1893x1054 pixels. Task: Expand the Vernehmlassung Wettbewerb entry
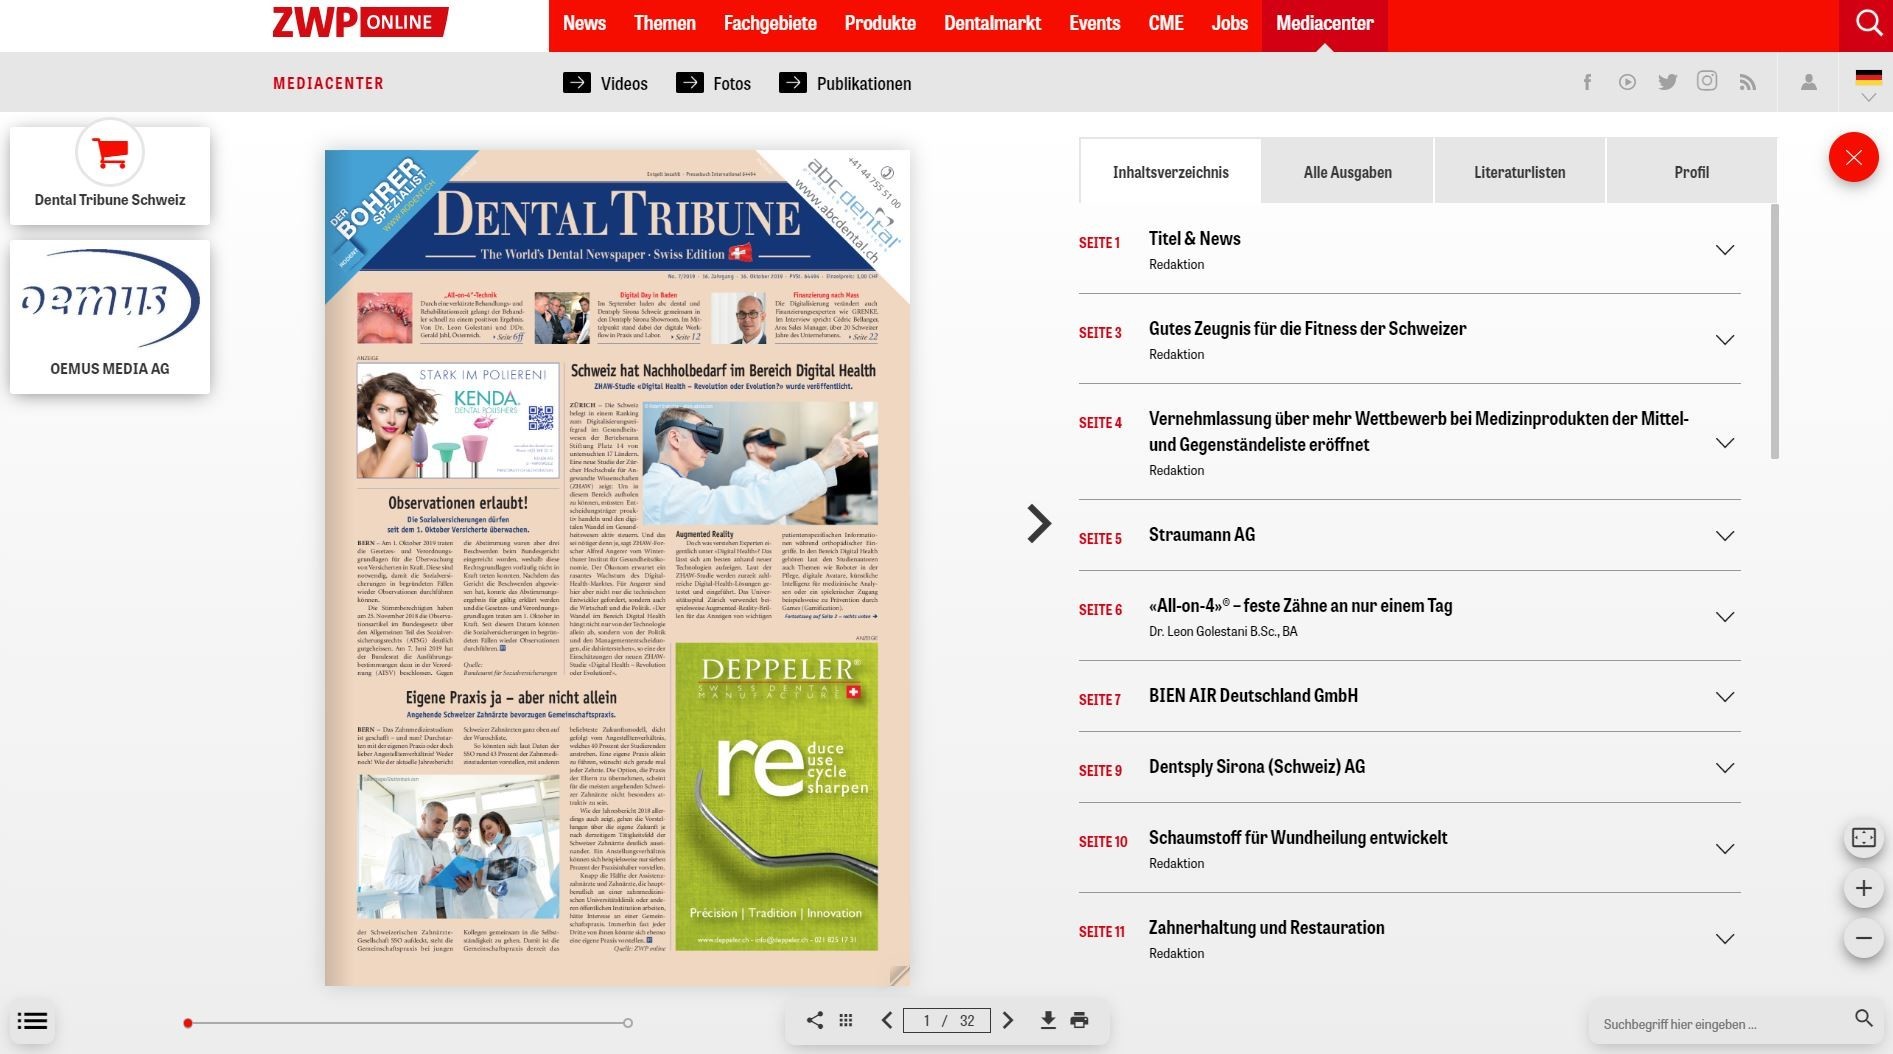(1724, 443)
